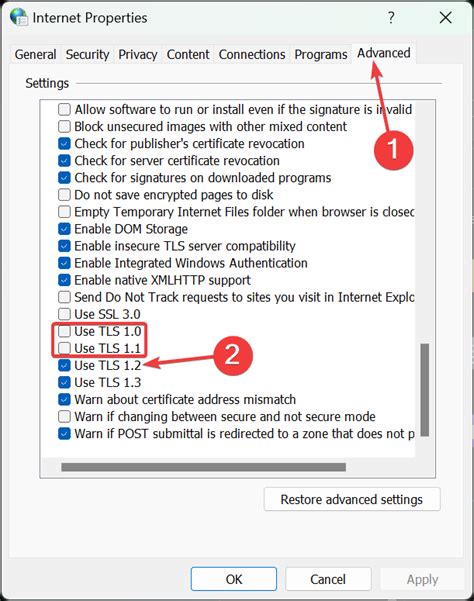Screen dimensions: 474x601
Task: Enable Send Do Not Track requests
Action: [64, 297]
